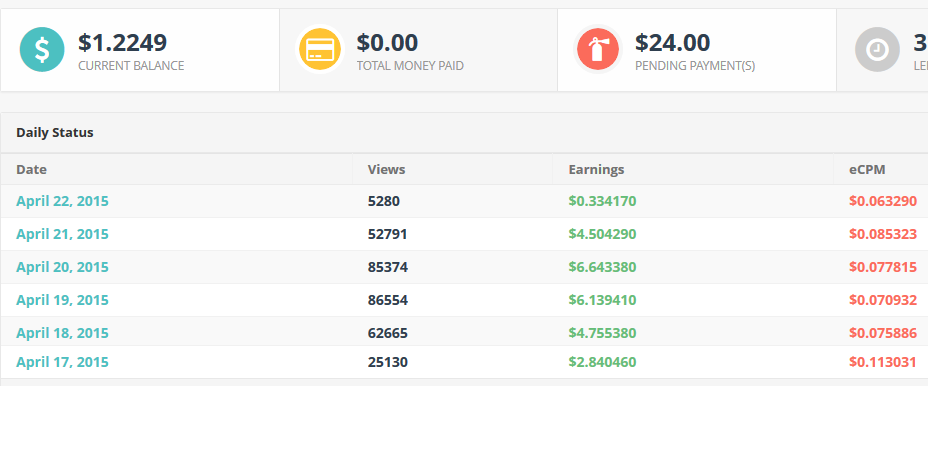This screenshot has width=928, height=460.
Task: Click the $0.00 total money paid value
Action: [x=387, y=43]
